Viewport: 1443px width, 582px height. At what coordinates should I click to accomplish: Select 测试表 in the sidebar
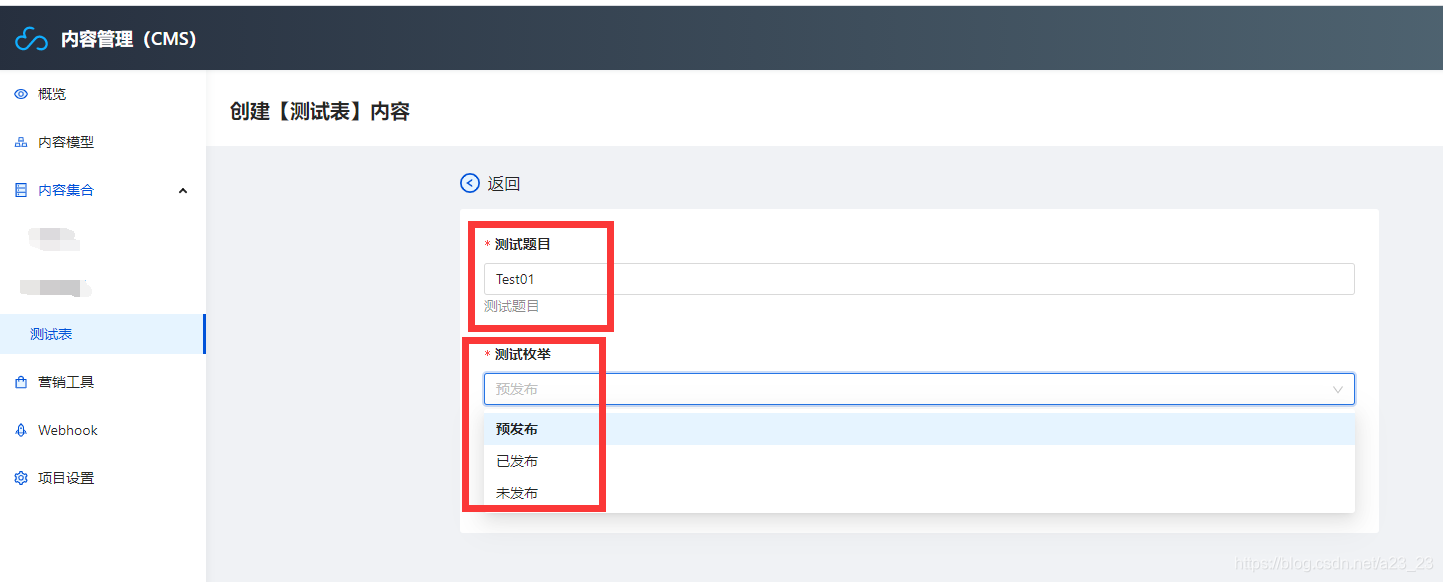[x=103, y=334]
